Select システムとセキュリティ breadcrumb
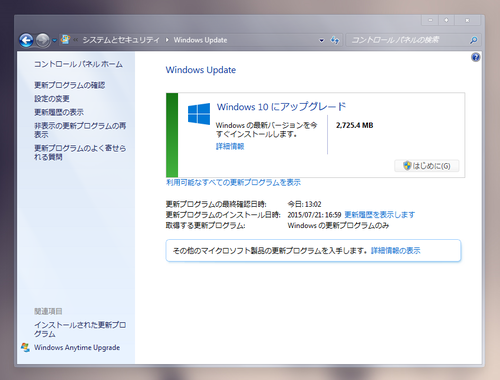Image resolution: width=500 pixels, height=380 pixels. point(121,40)
